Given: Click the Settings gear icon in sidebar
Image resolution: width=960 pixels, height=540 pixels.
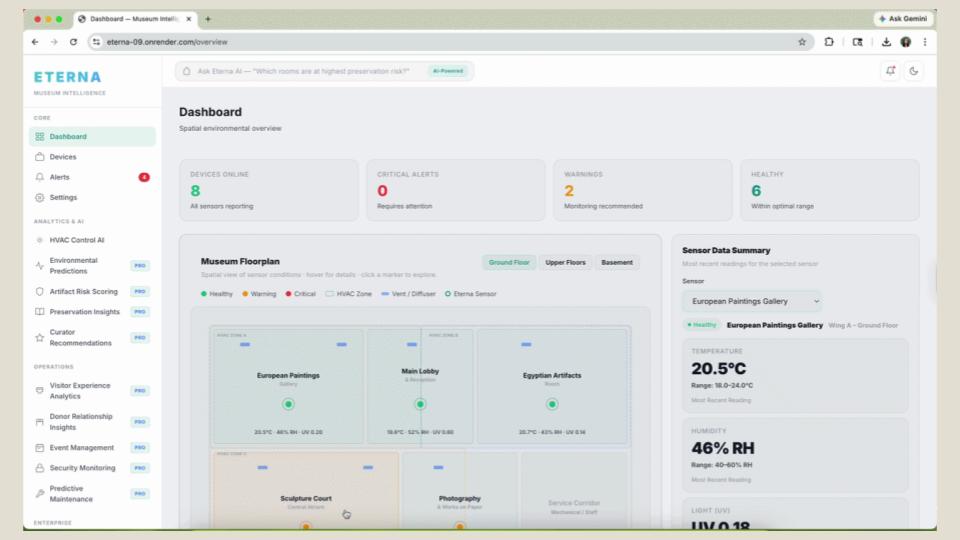Looking at the screenshot, I should pos(40,197).
